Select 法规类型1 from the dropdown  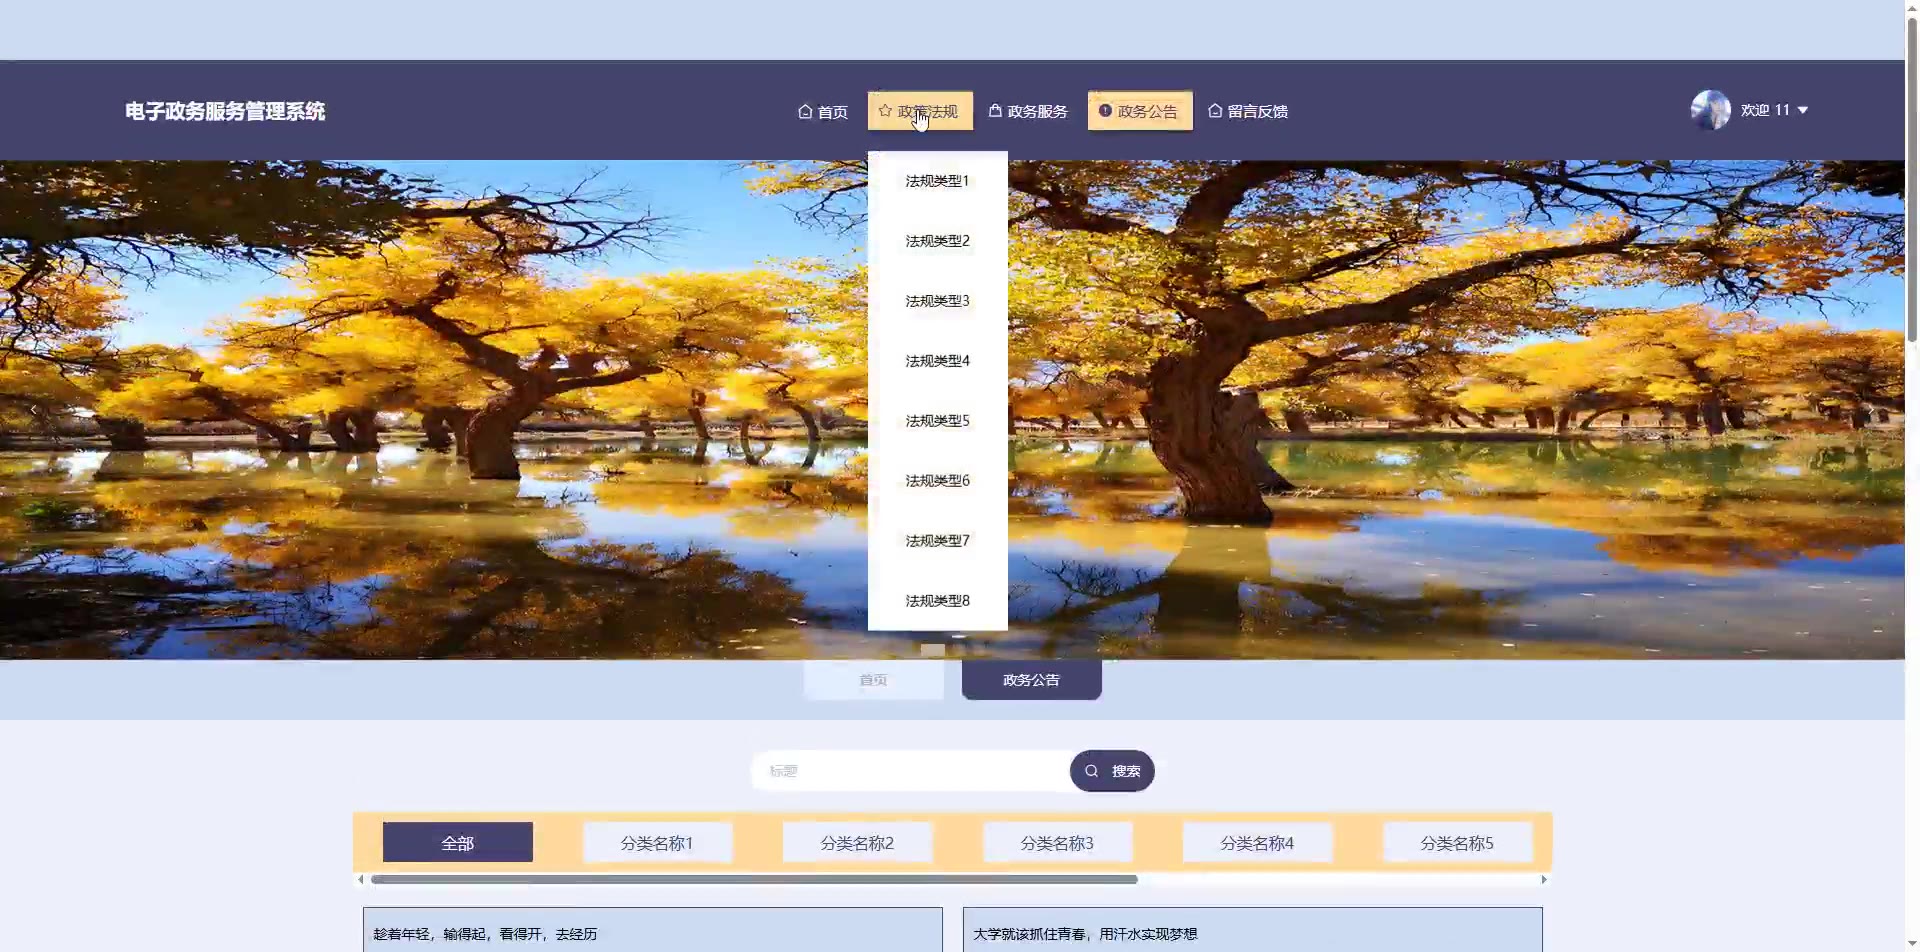coord(938,181)
